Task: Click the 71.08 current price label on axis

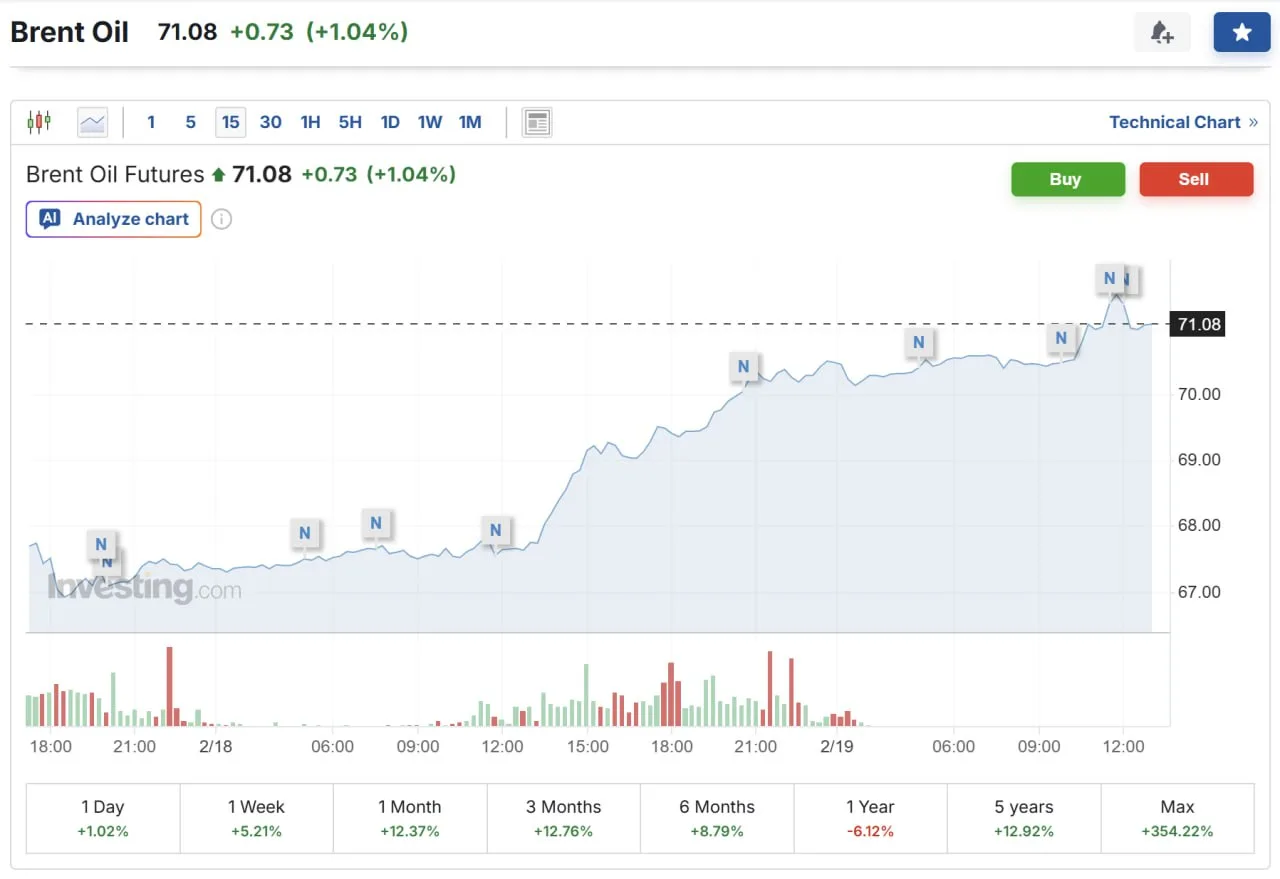Action: [1199, 324]
